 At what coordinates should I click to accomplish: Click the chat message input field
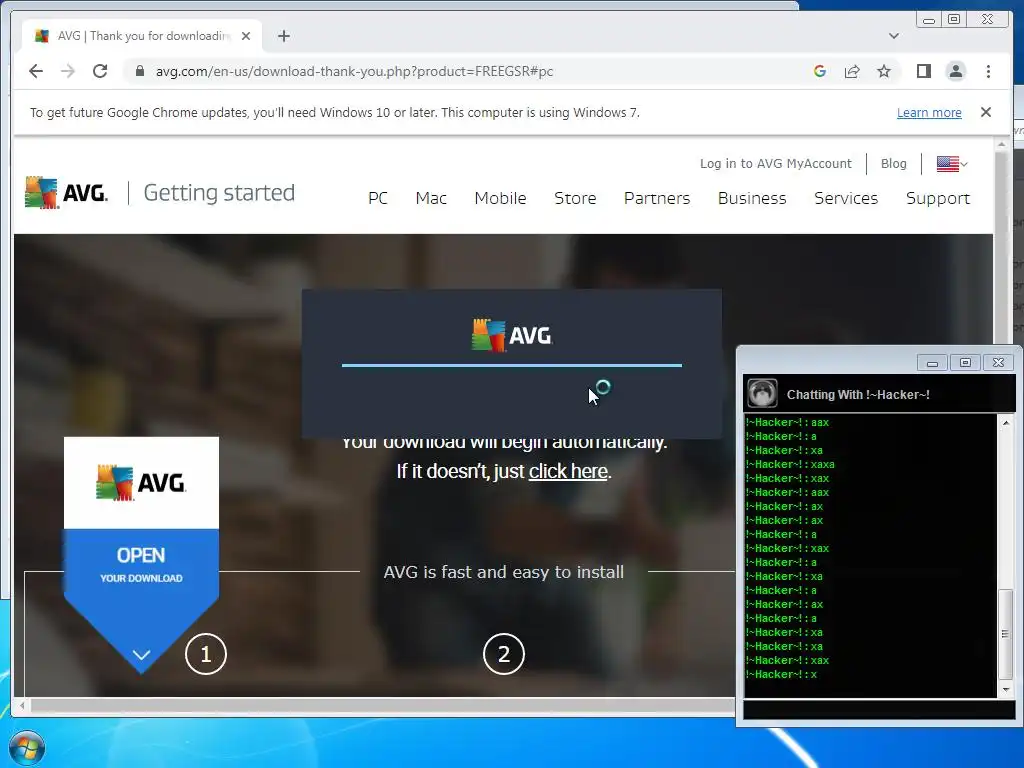(879, 710)
